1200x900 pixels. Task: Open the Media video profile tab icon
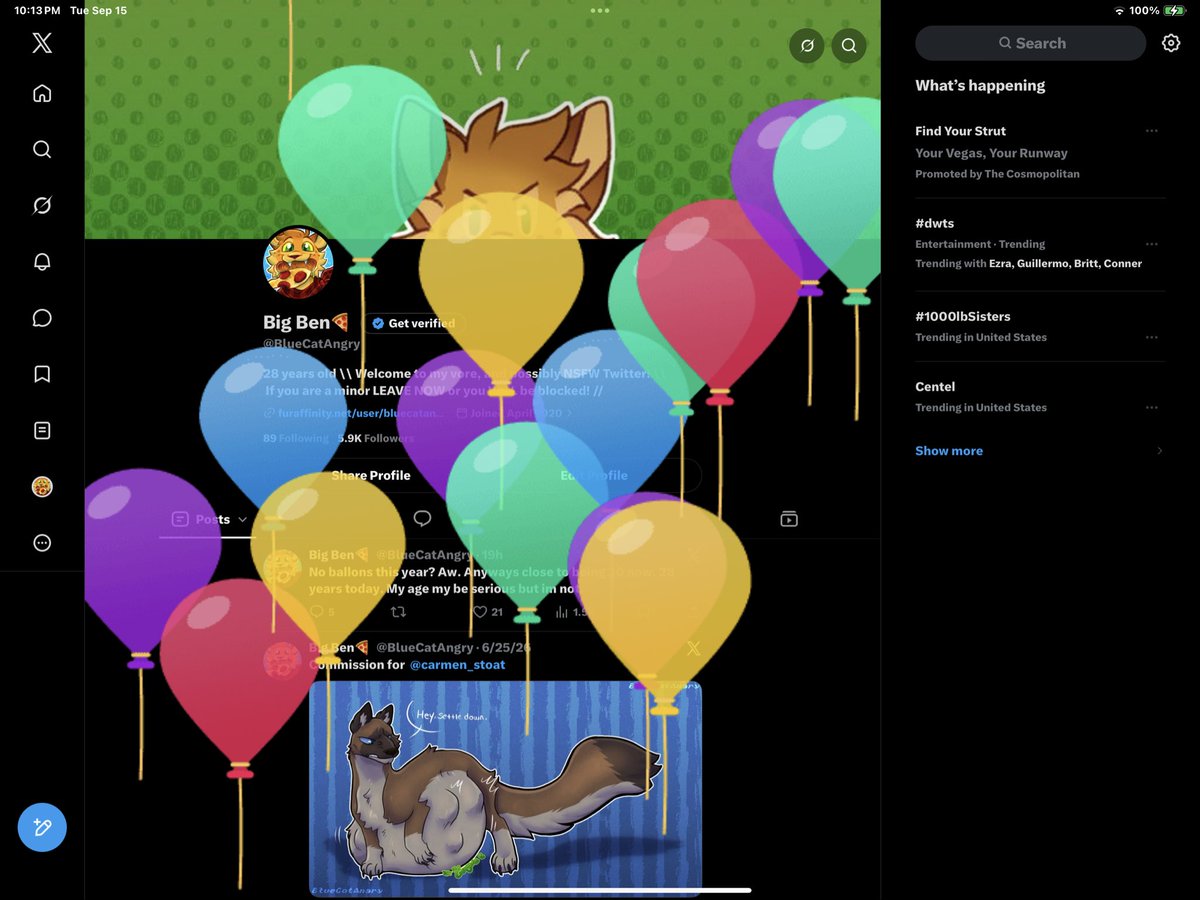click(789, 519)
